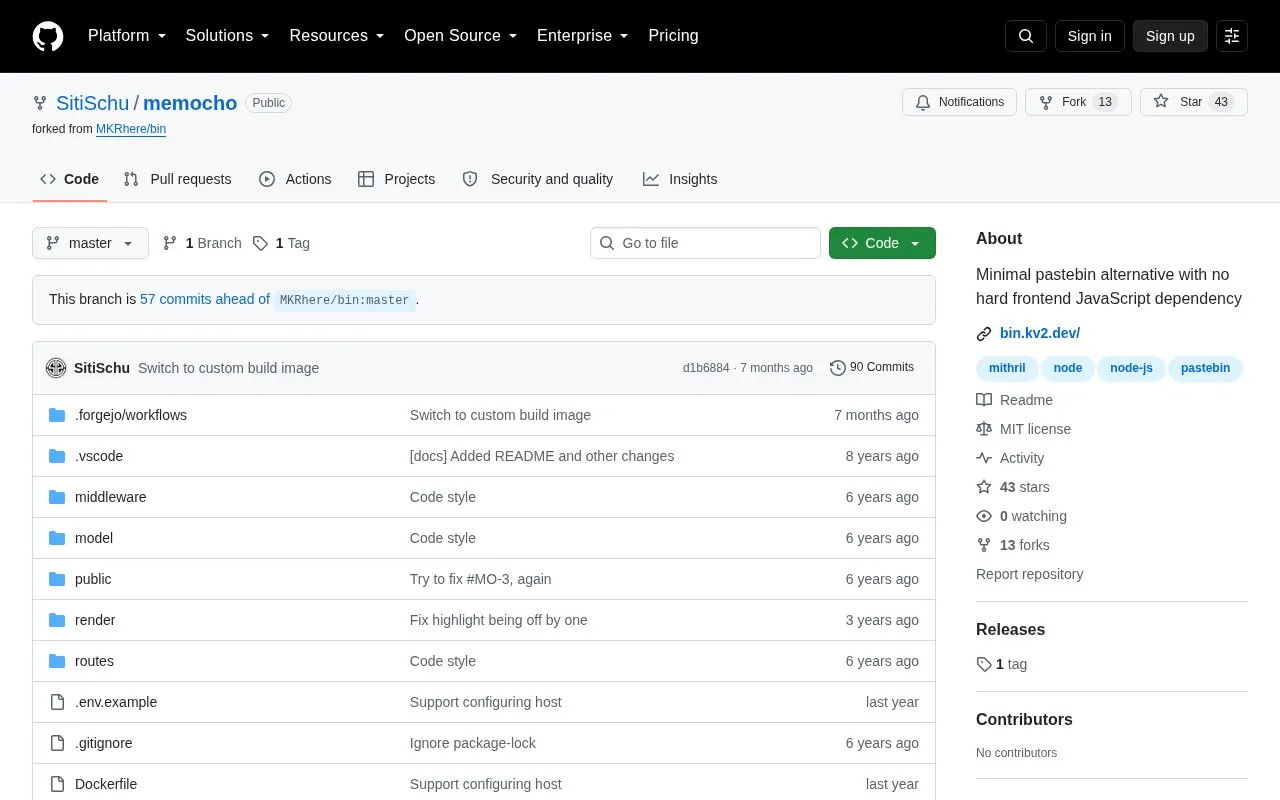Expand the Solutions menu
1280x800 pixels.
(x=228, y=36)
